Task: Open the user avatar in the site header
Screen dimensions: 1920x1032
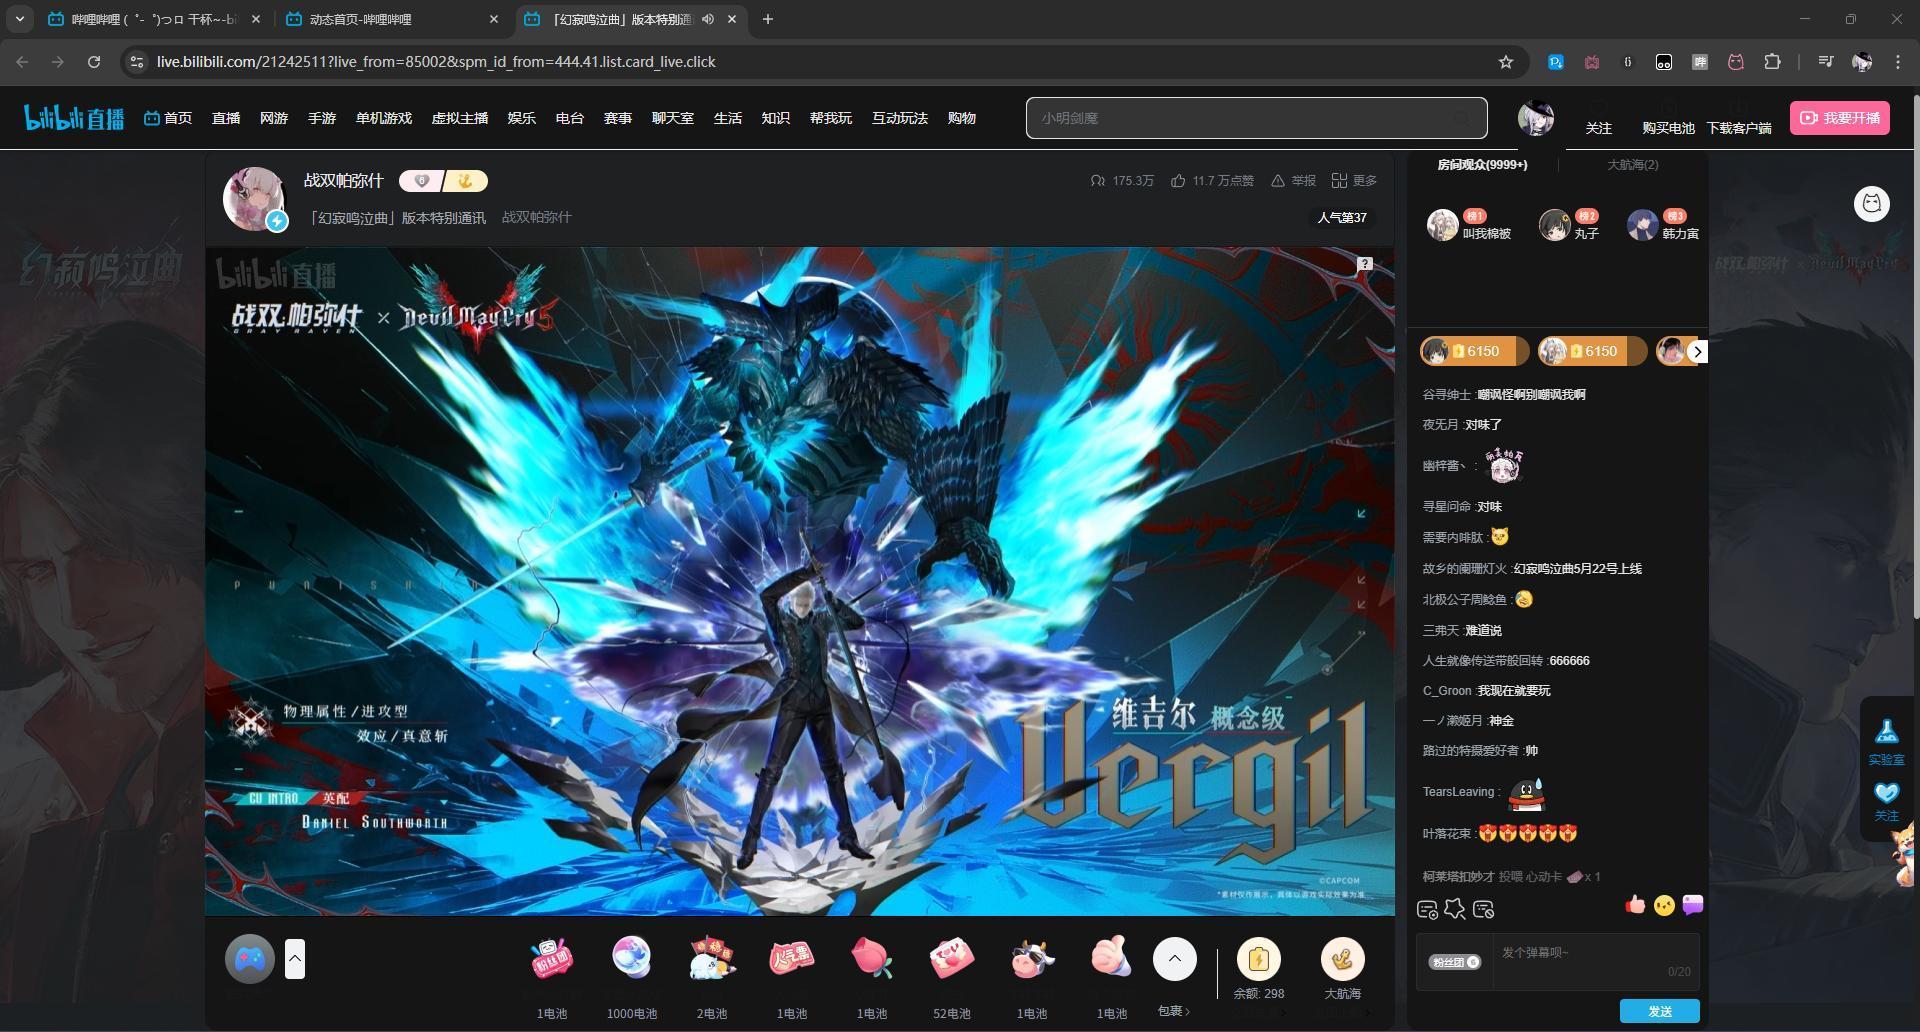Action: coord(1535,118)
